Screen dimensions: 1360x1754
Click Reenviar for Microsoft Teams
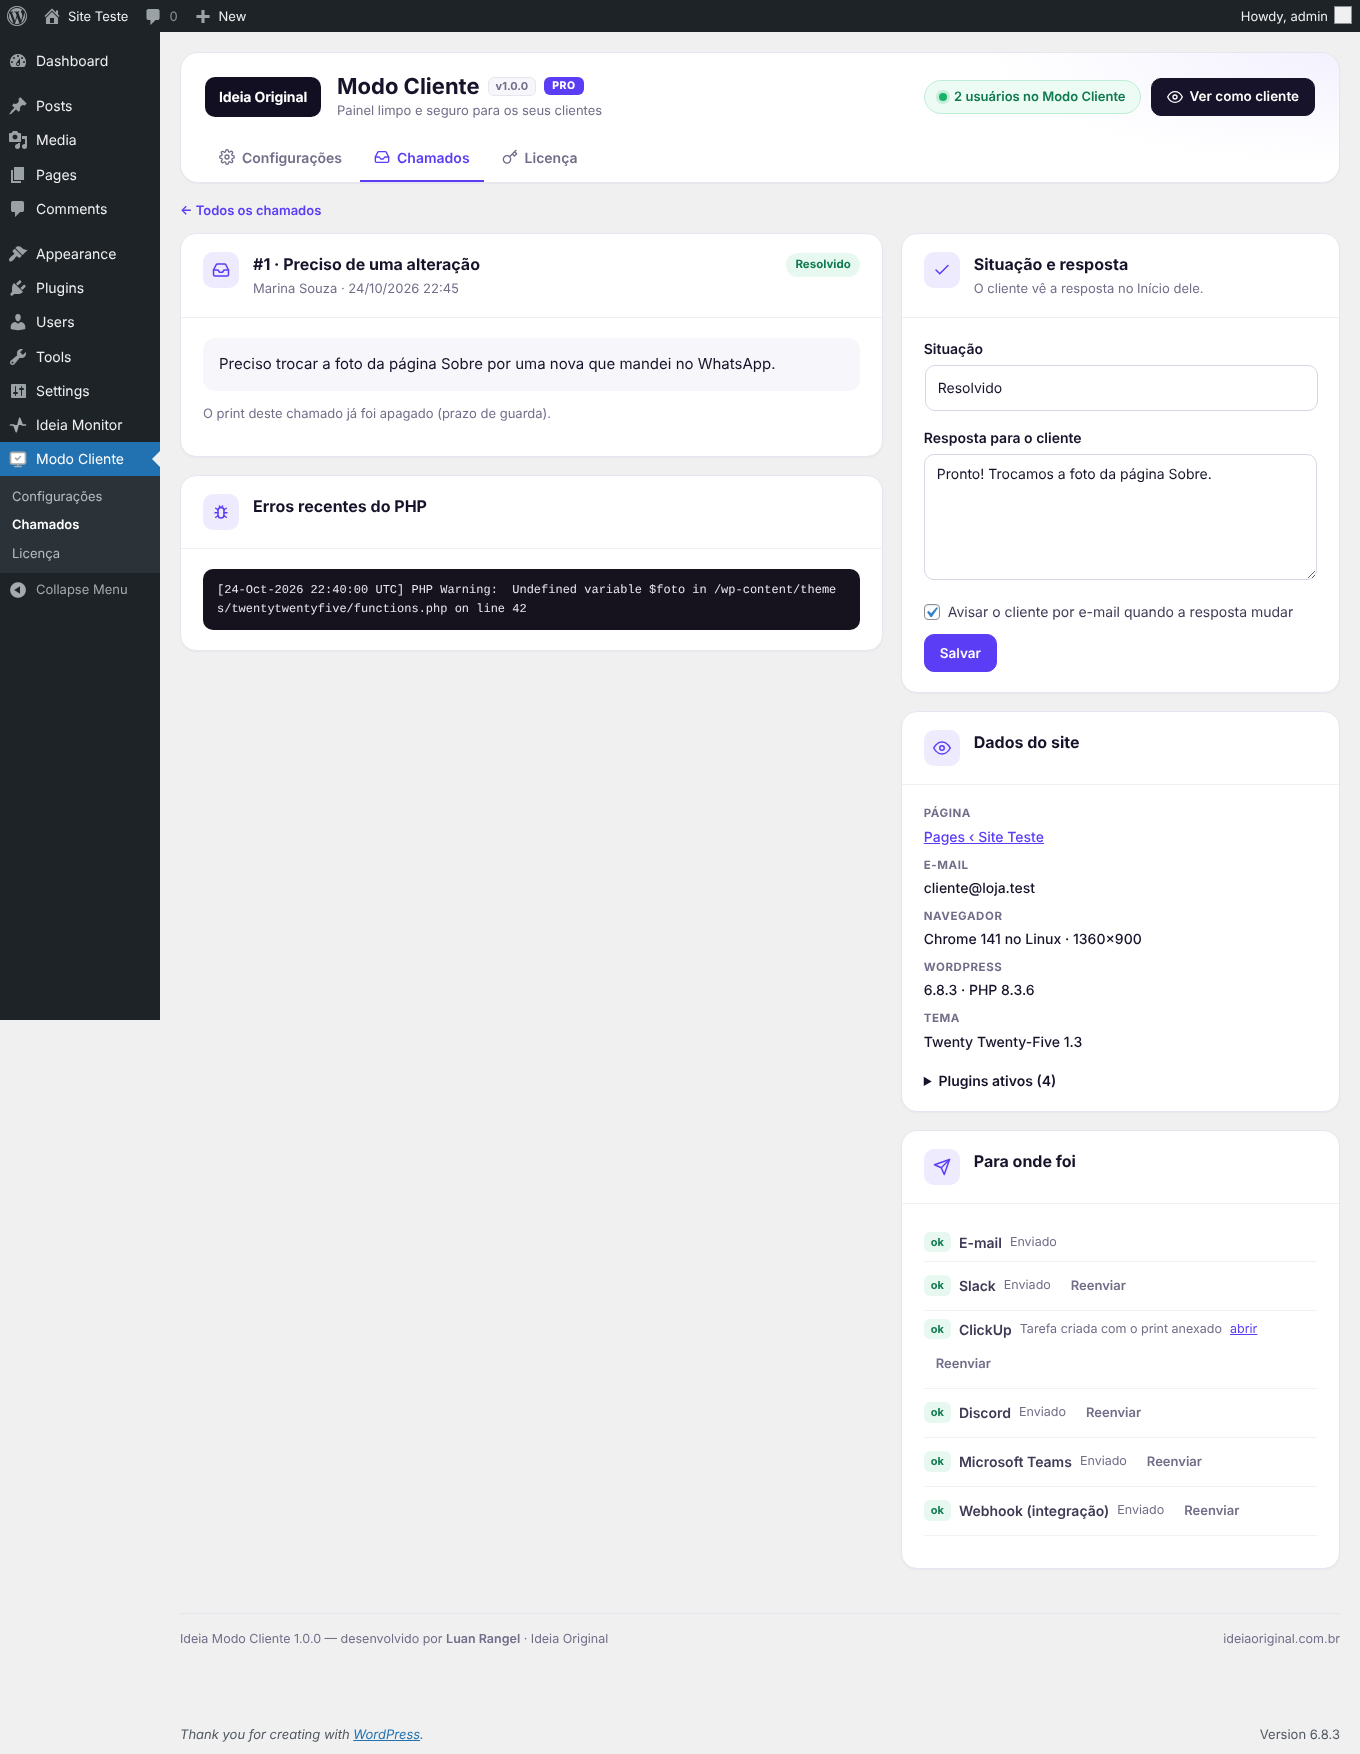pos(1174,1462)
